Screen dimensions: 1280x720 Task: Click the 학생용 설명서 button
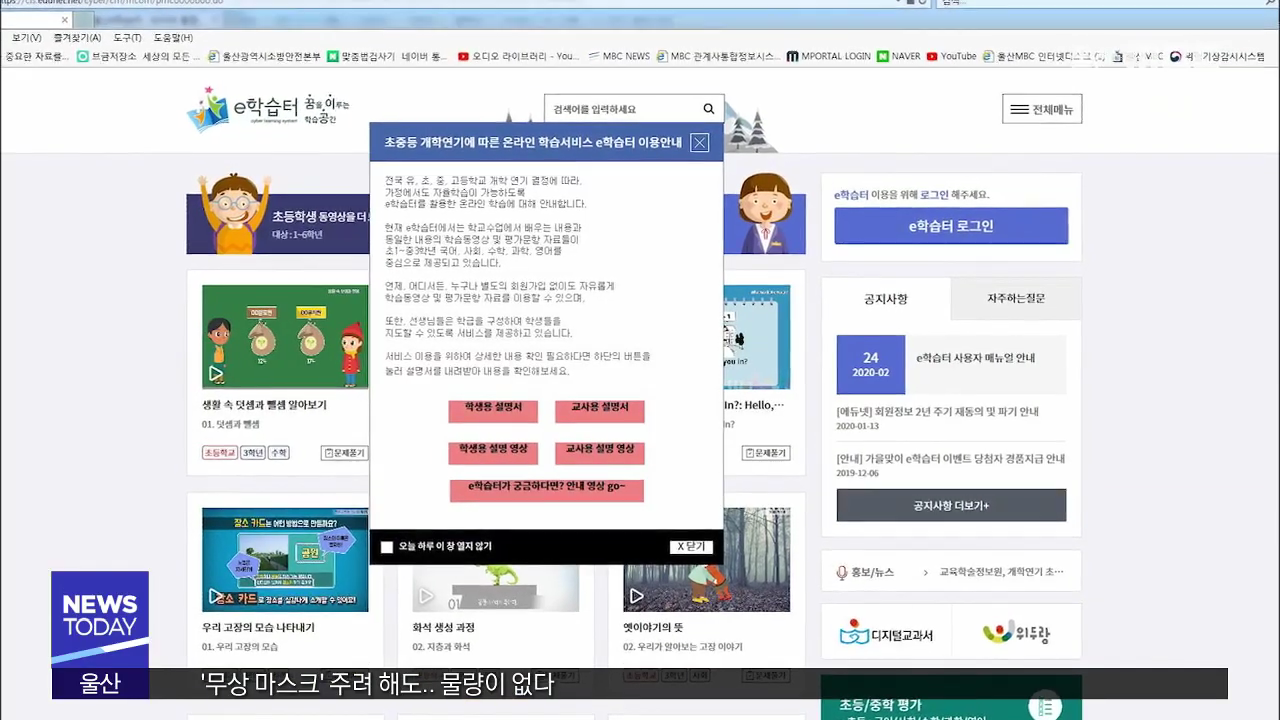(x=493, y=410)
